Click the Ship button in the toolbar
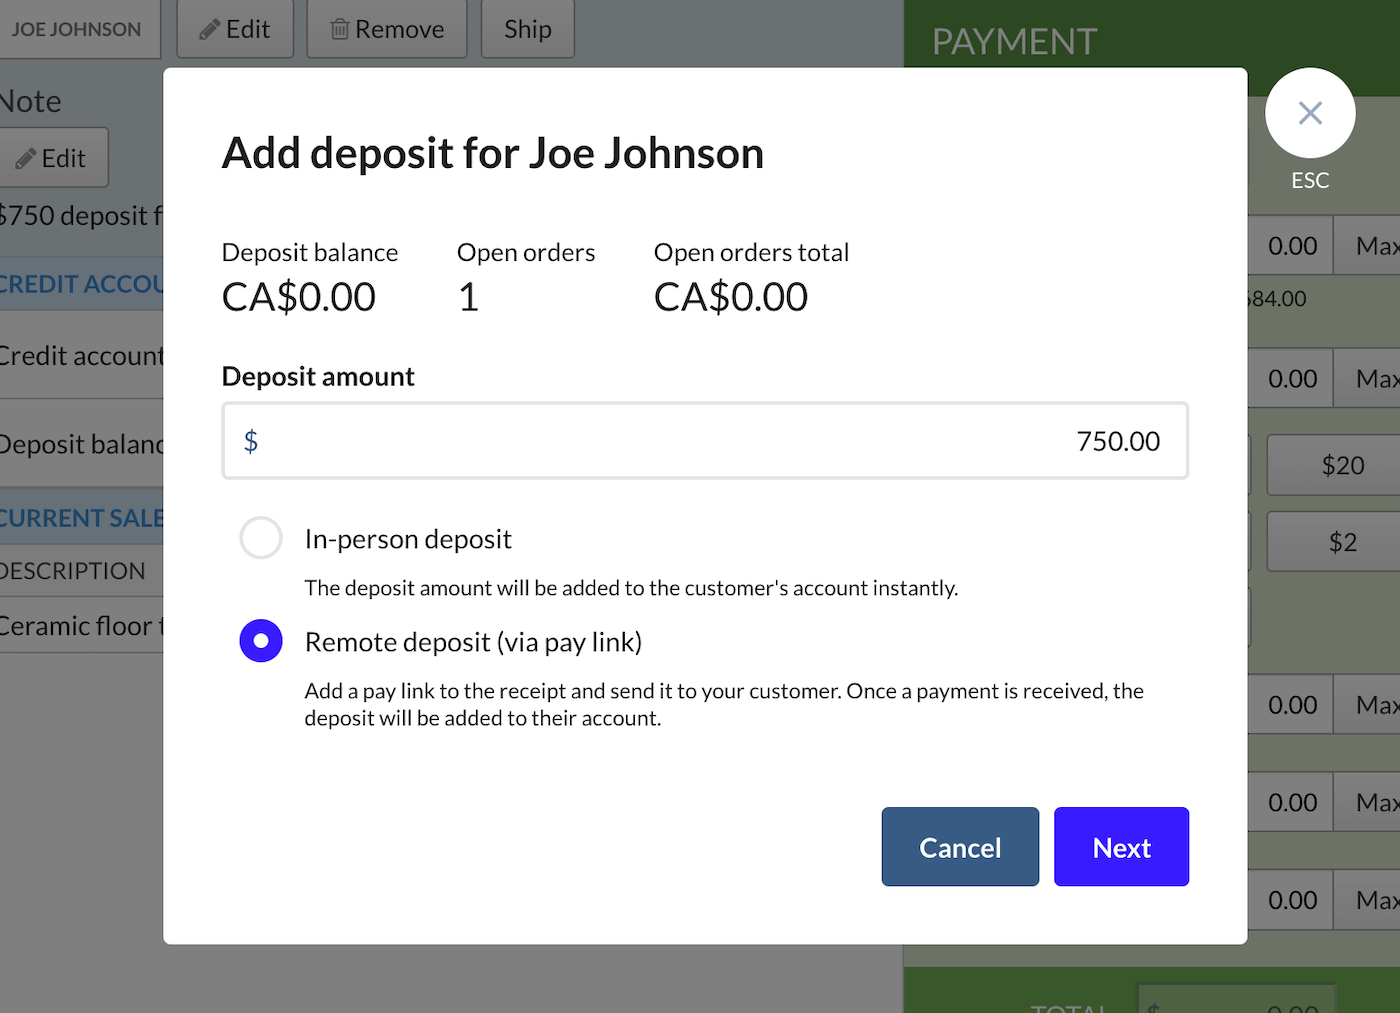Screen dimensions: 1400x1013 point(527,29)
